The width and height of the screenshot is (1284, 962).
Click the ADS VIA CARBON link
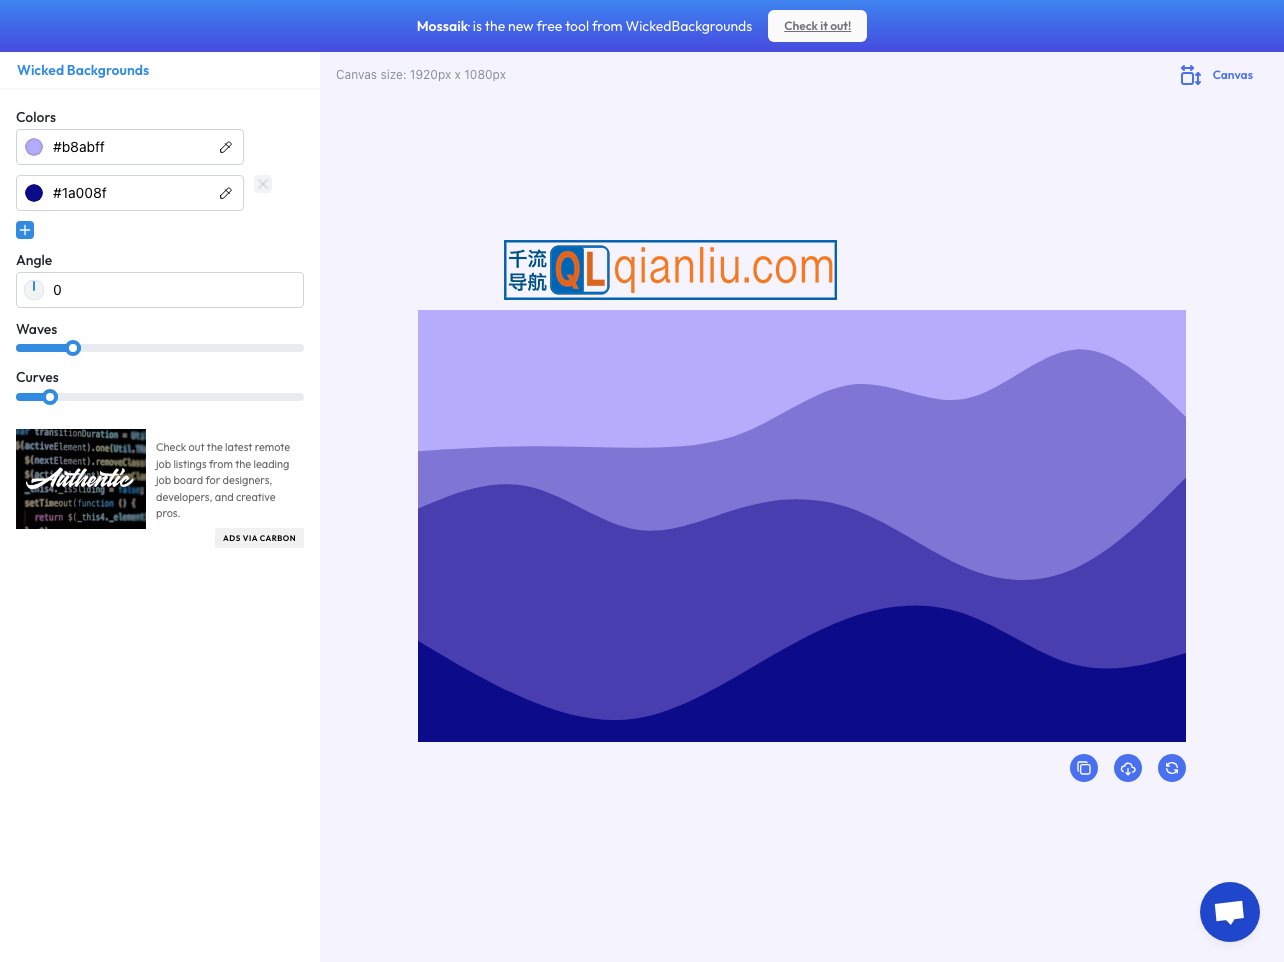tap(259, 538)
